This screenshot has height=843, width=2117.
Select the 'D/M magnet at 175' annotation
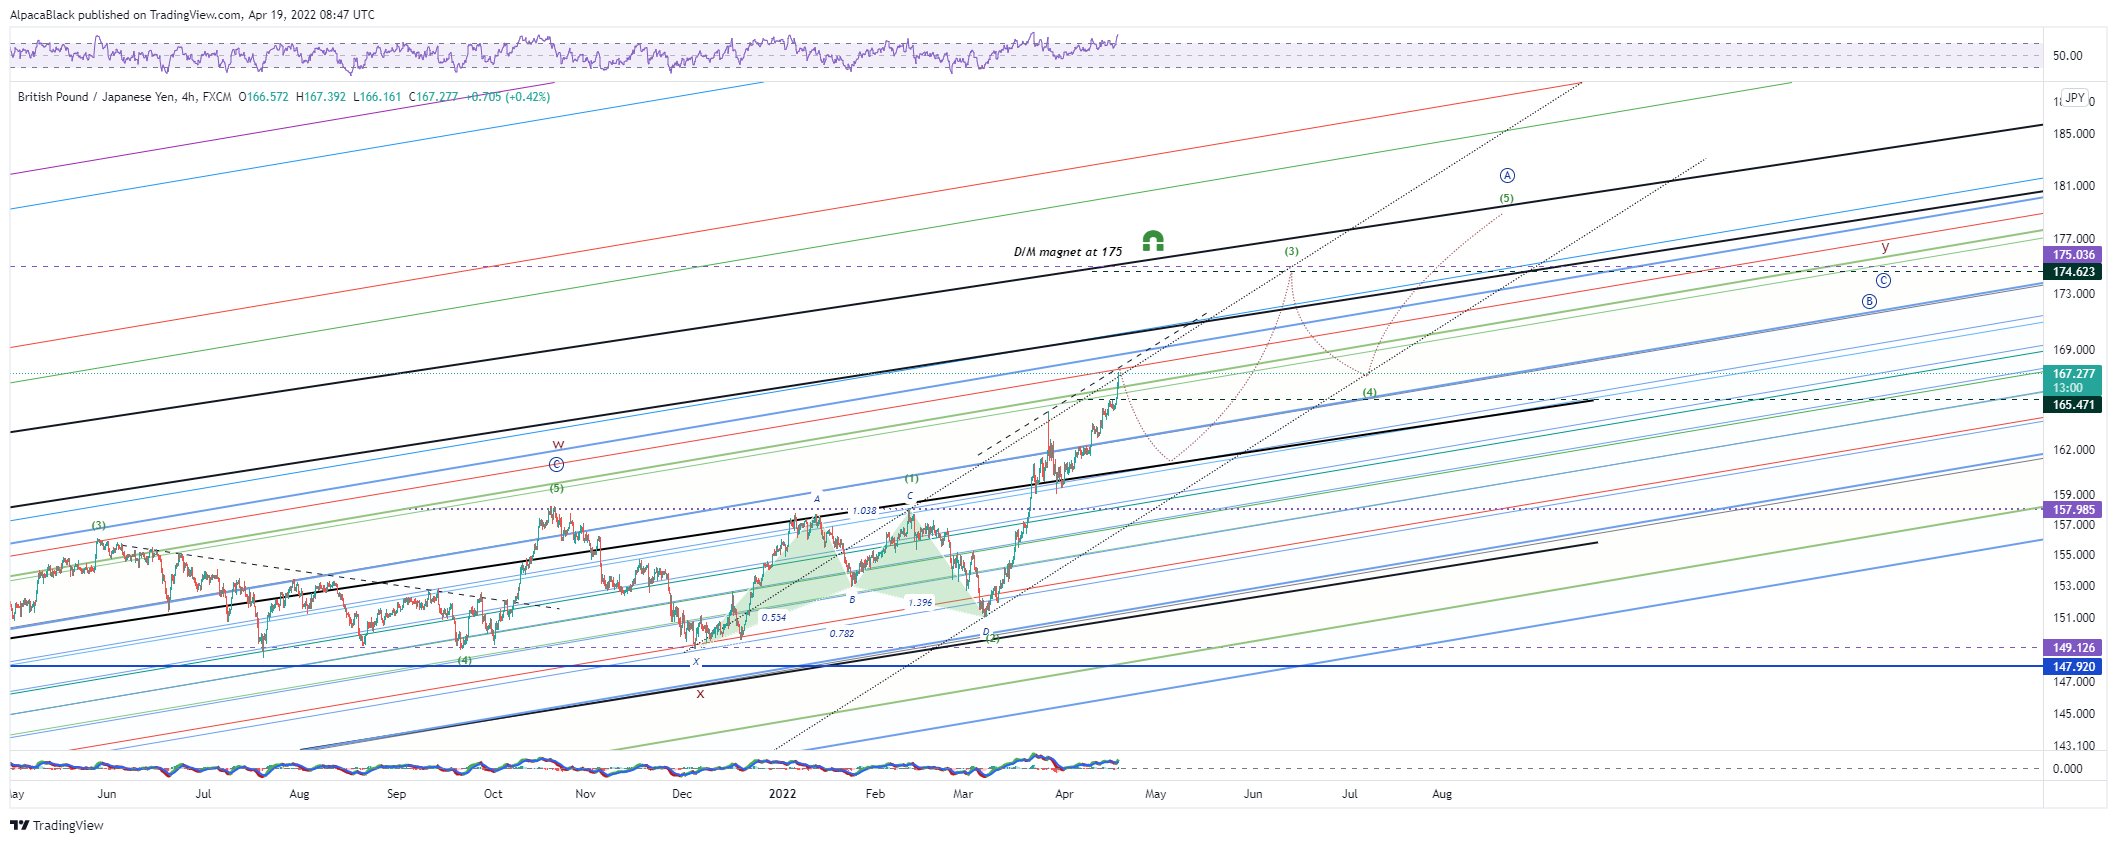pos(1068,252)
